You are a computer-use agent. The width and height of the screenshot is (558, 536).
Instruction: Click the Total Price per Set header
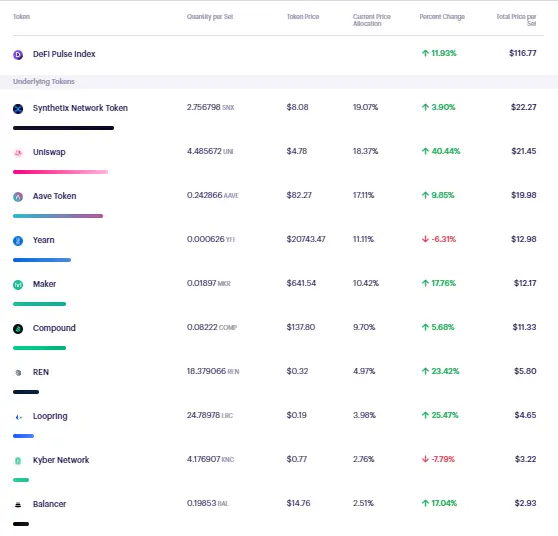click(x=516, y=20)
